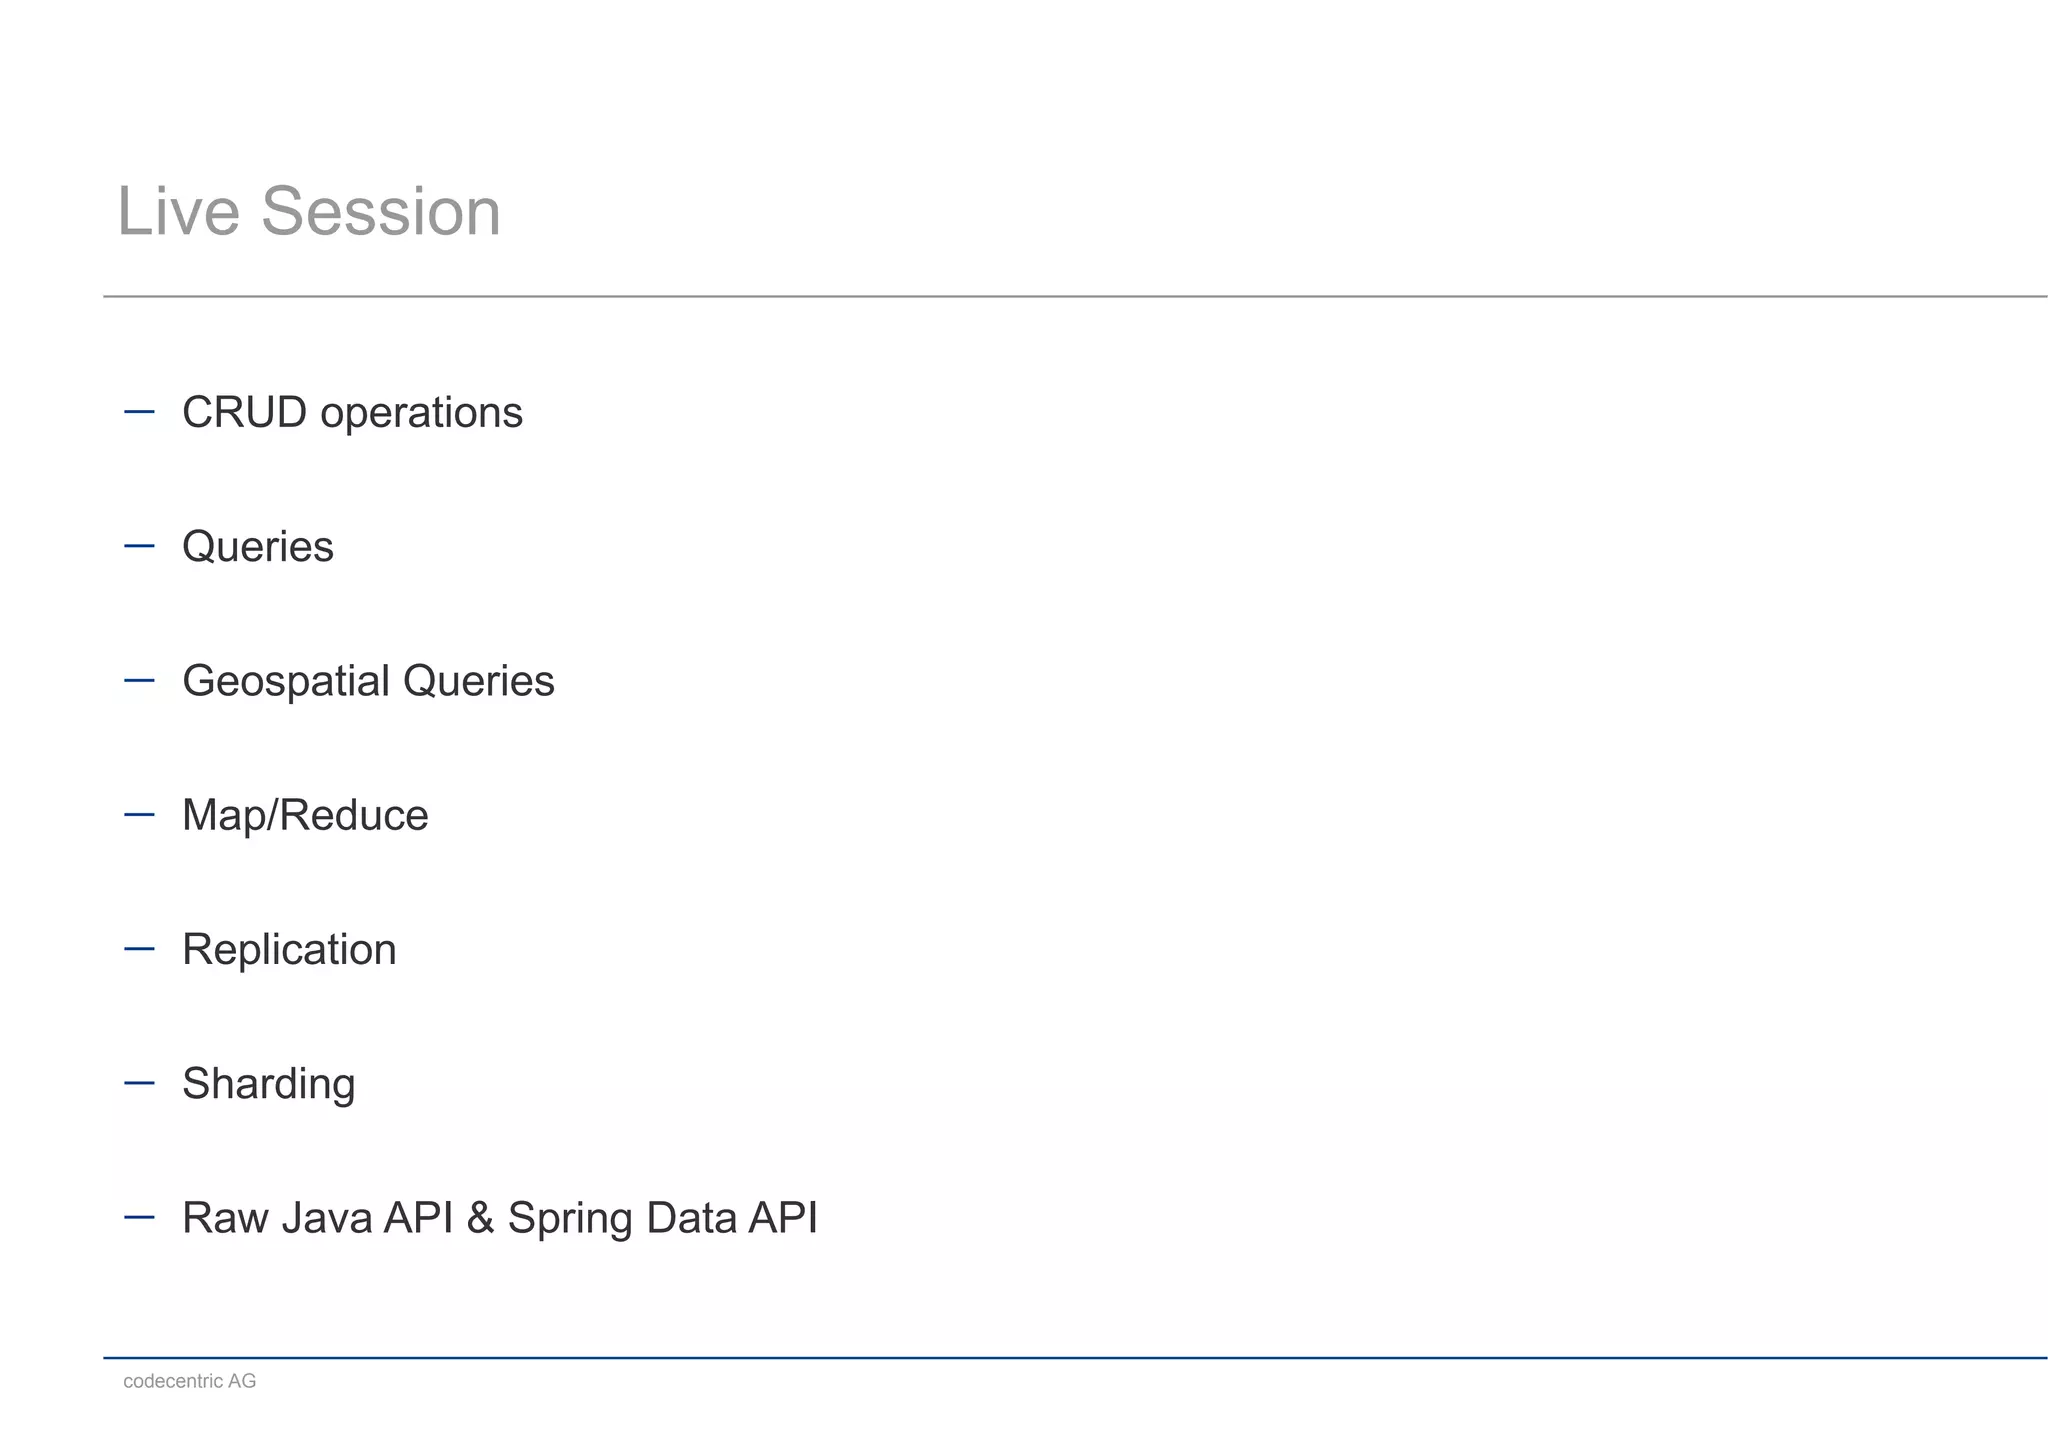This screenshot has height=1448, width=2048.
Task: Click the ampersand in the last bullet
Action: coord(480,1218)
